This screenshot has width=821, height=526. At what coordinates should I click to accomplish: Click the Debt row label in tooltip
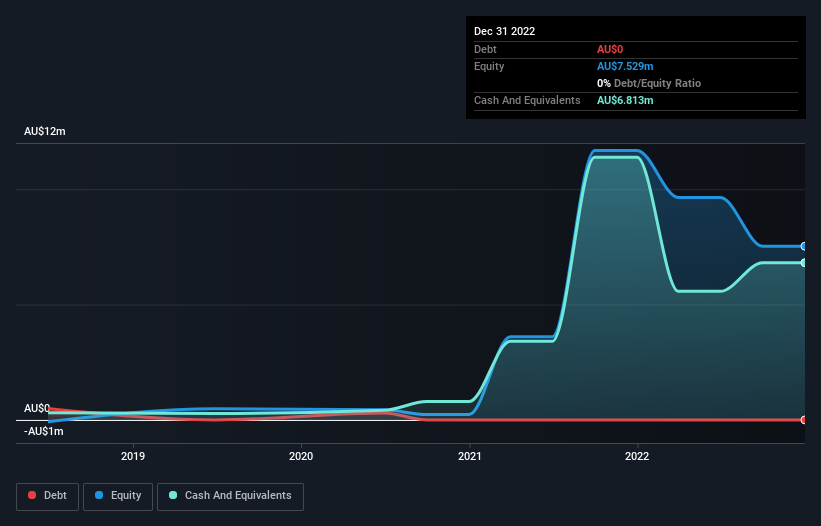485,49
